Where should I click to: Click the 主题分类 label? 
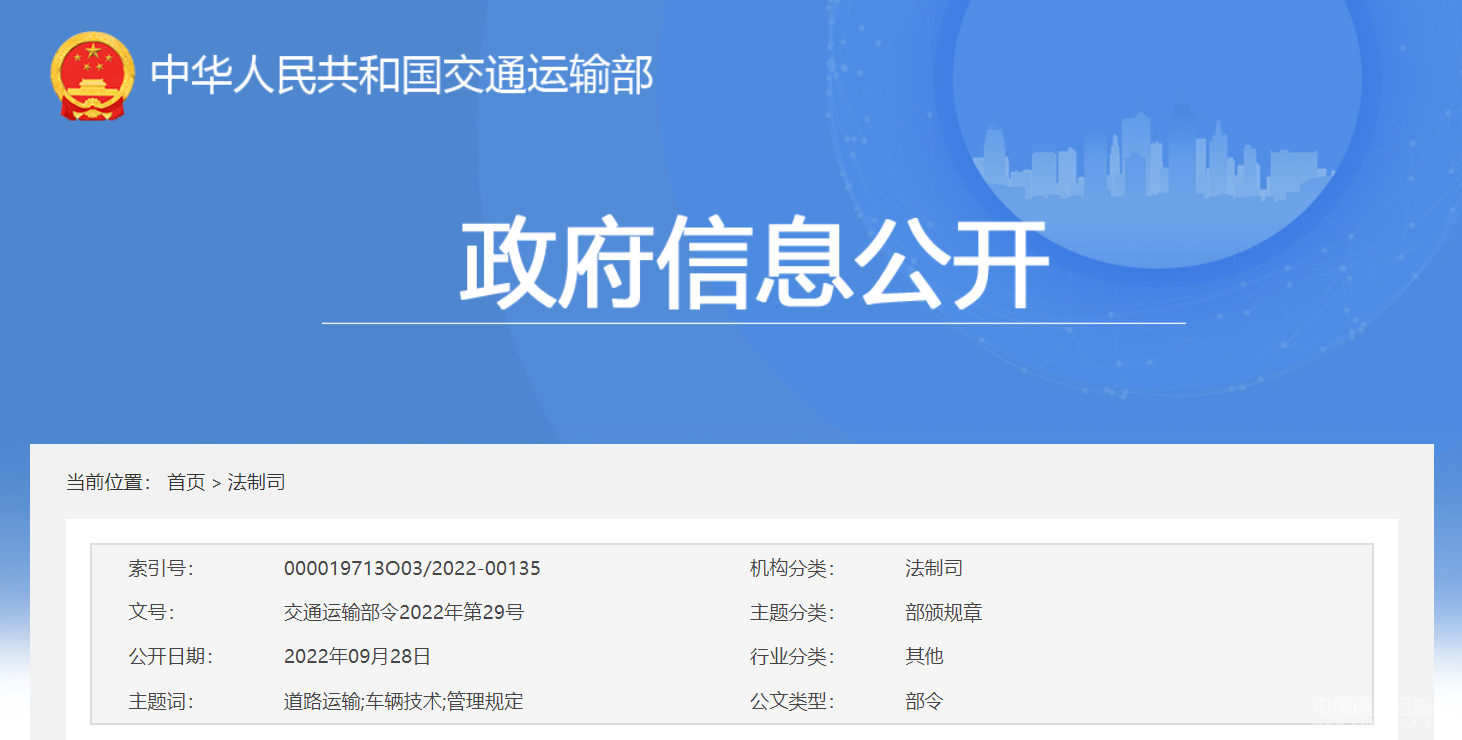(792, 612)
